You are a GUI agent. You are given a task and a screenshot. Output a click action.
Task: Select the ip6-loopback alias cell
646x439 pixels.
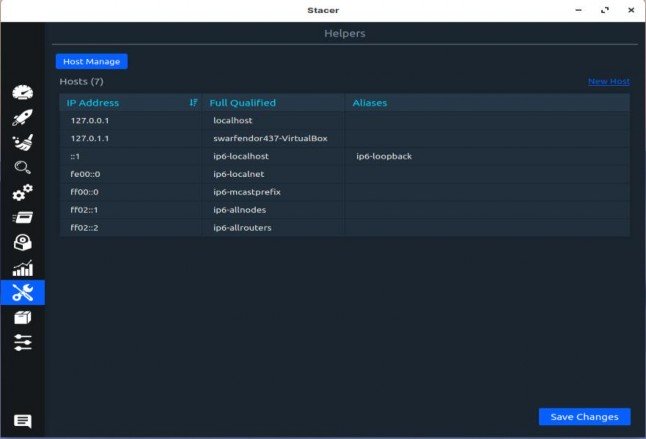point(487,156)
